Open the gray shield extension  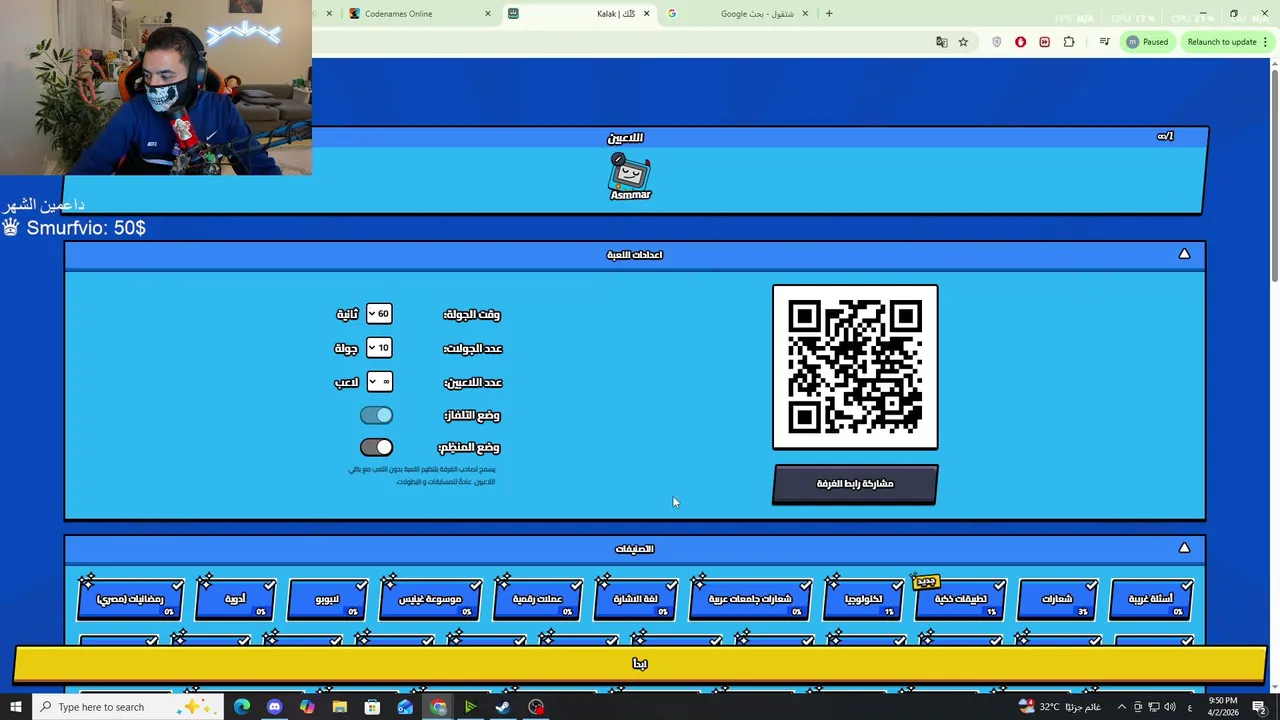996,42
